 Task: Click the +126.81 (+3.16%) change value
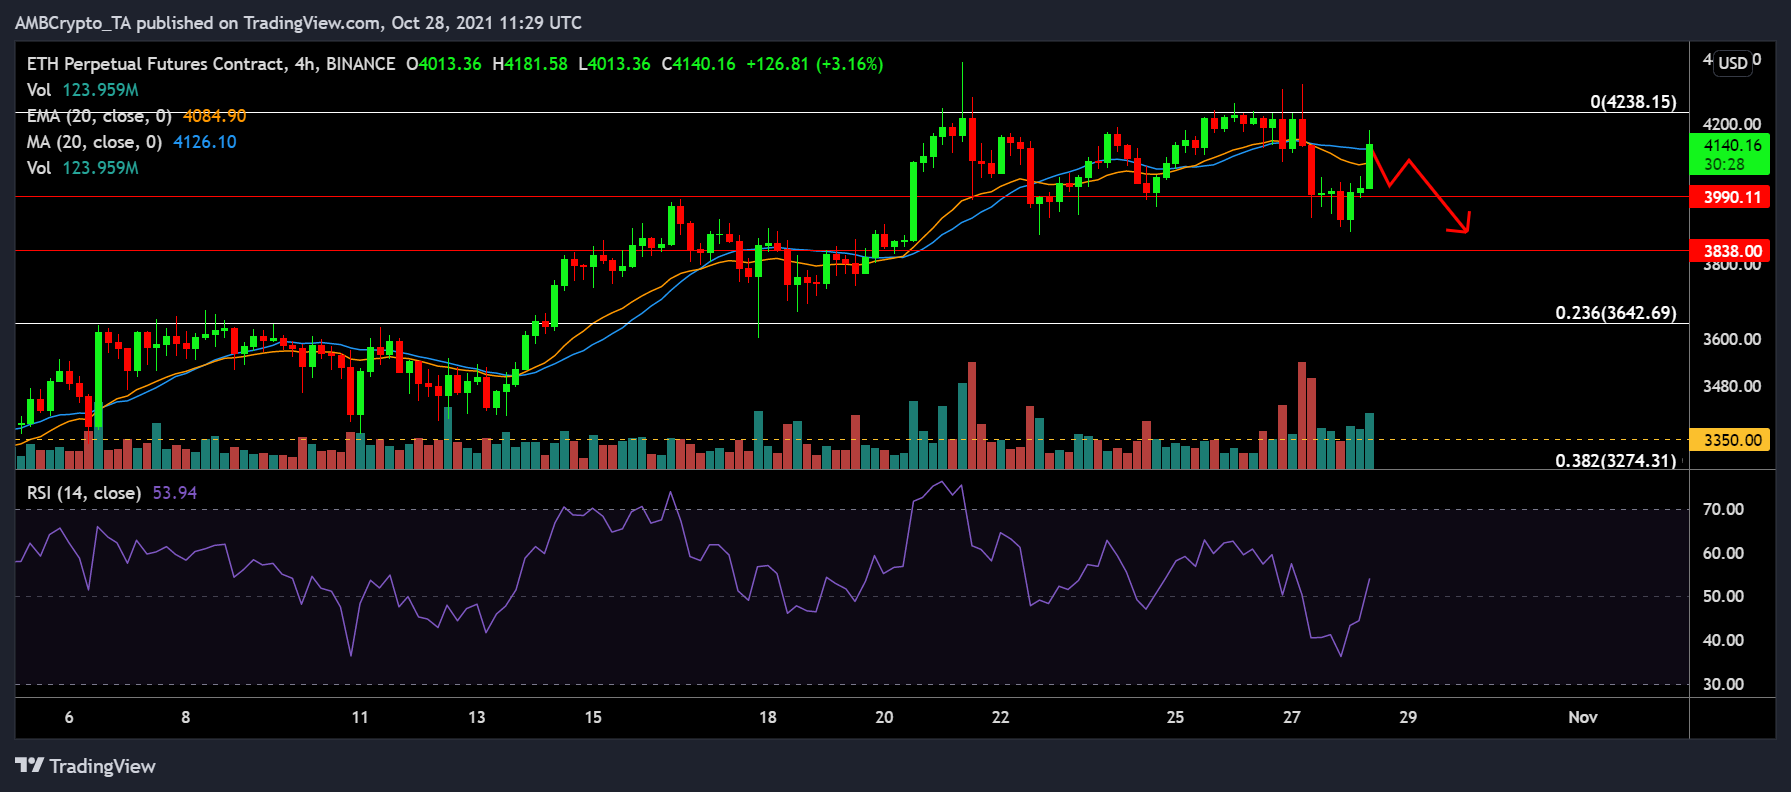coord(815,64)
